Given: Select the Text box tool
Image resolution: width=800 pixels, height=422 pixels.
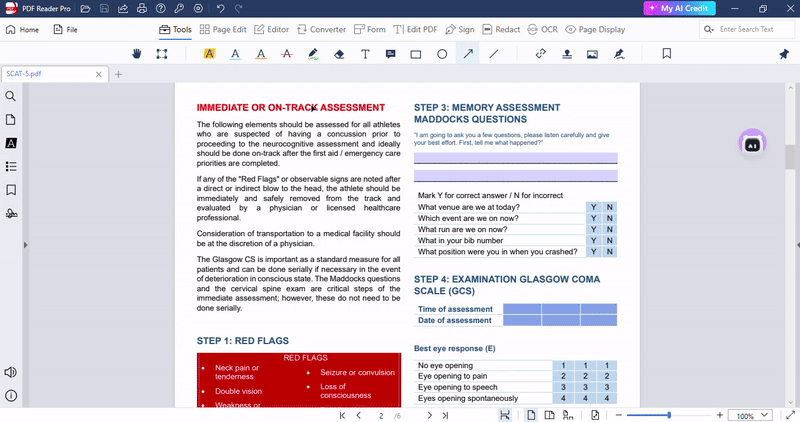Looking at the screenshot, I should pos(365,54).
